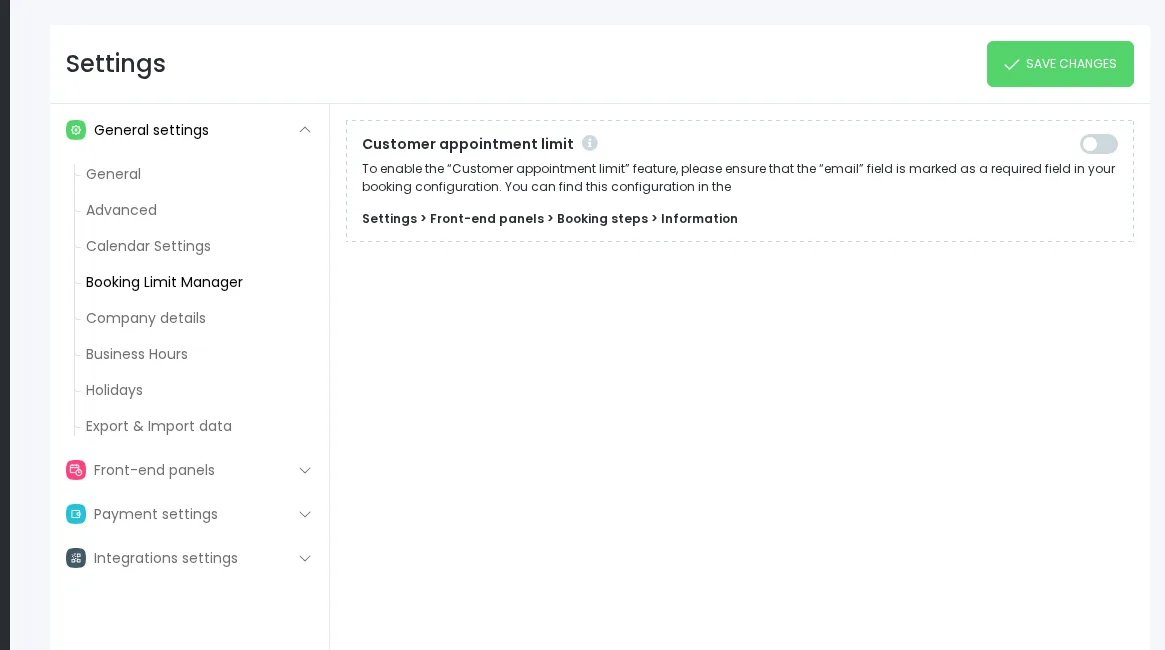Select Booking Limit Manager

164,282
